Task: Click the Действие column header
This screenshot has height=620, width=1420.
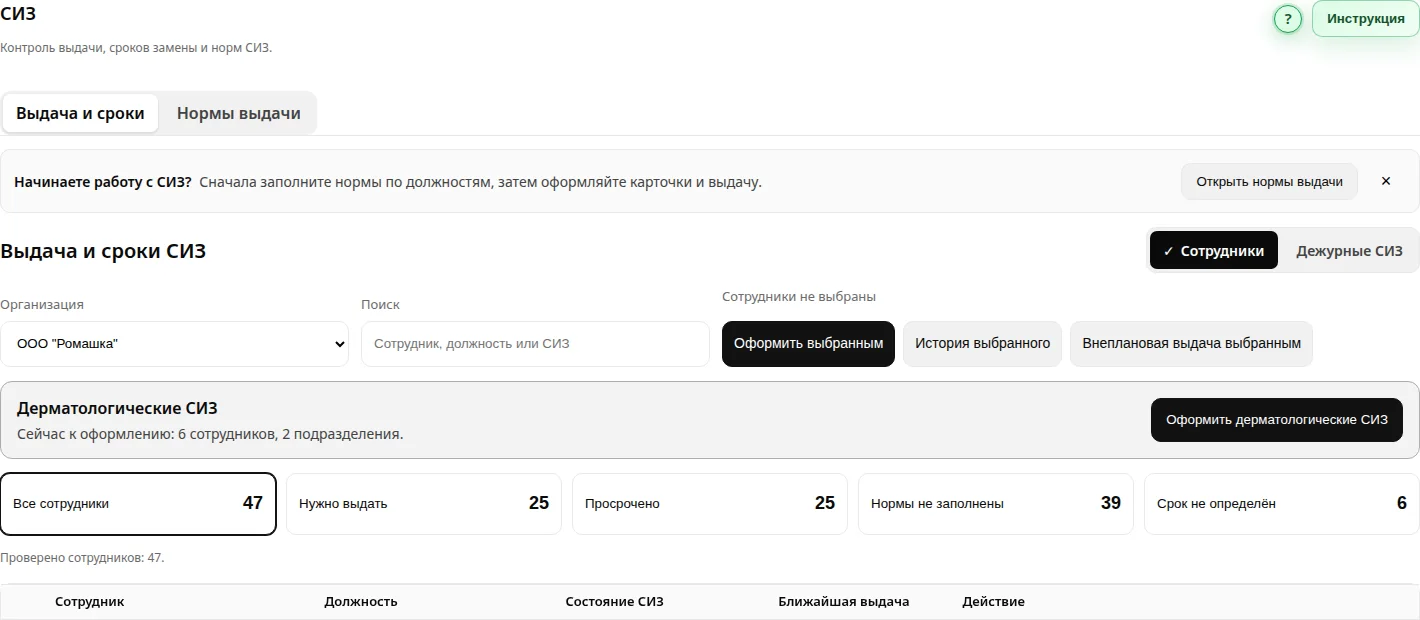Action: pyautogui.click(x=993, y=602)
